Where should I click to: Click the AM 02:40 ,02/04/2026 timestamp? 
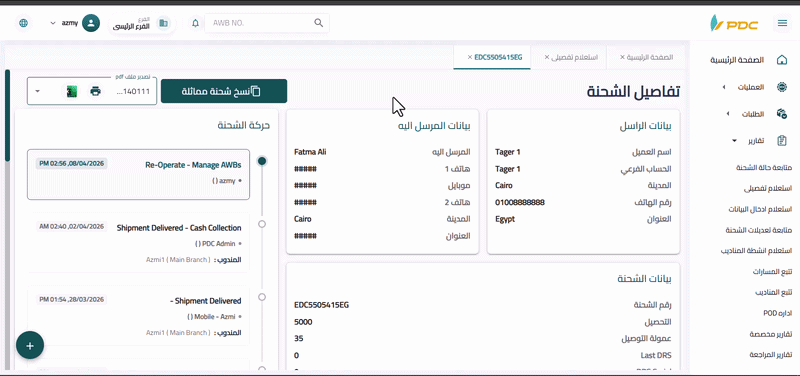pos(72,227)
